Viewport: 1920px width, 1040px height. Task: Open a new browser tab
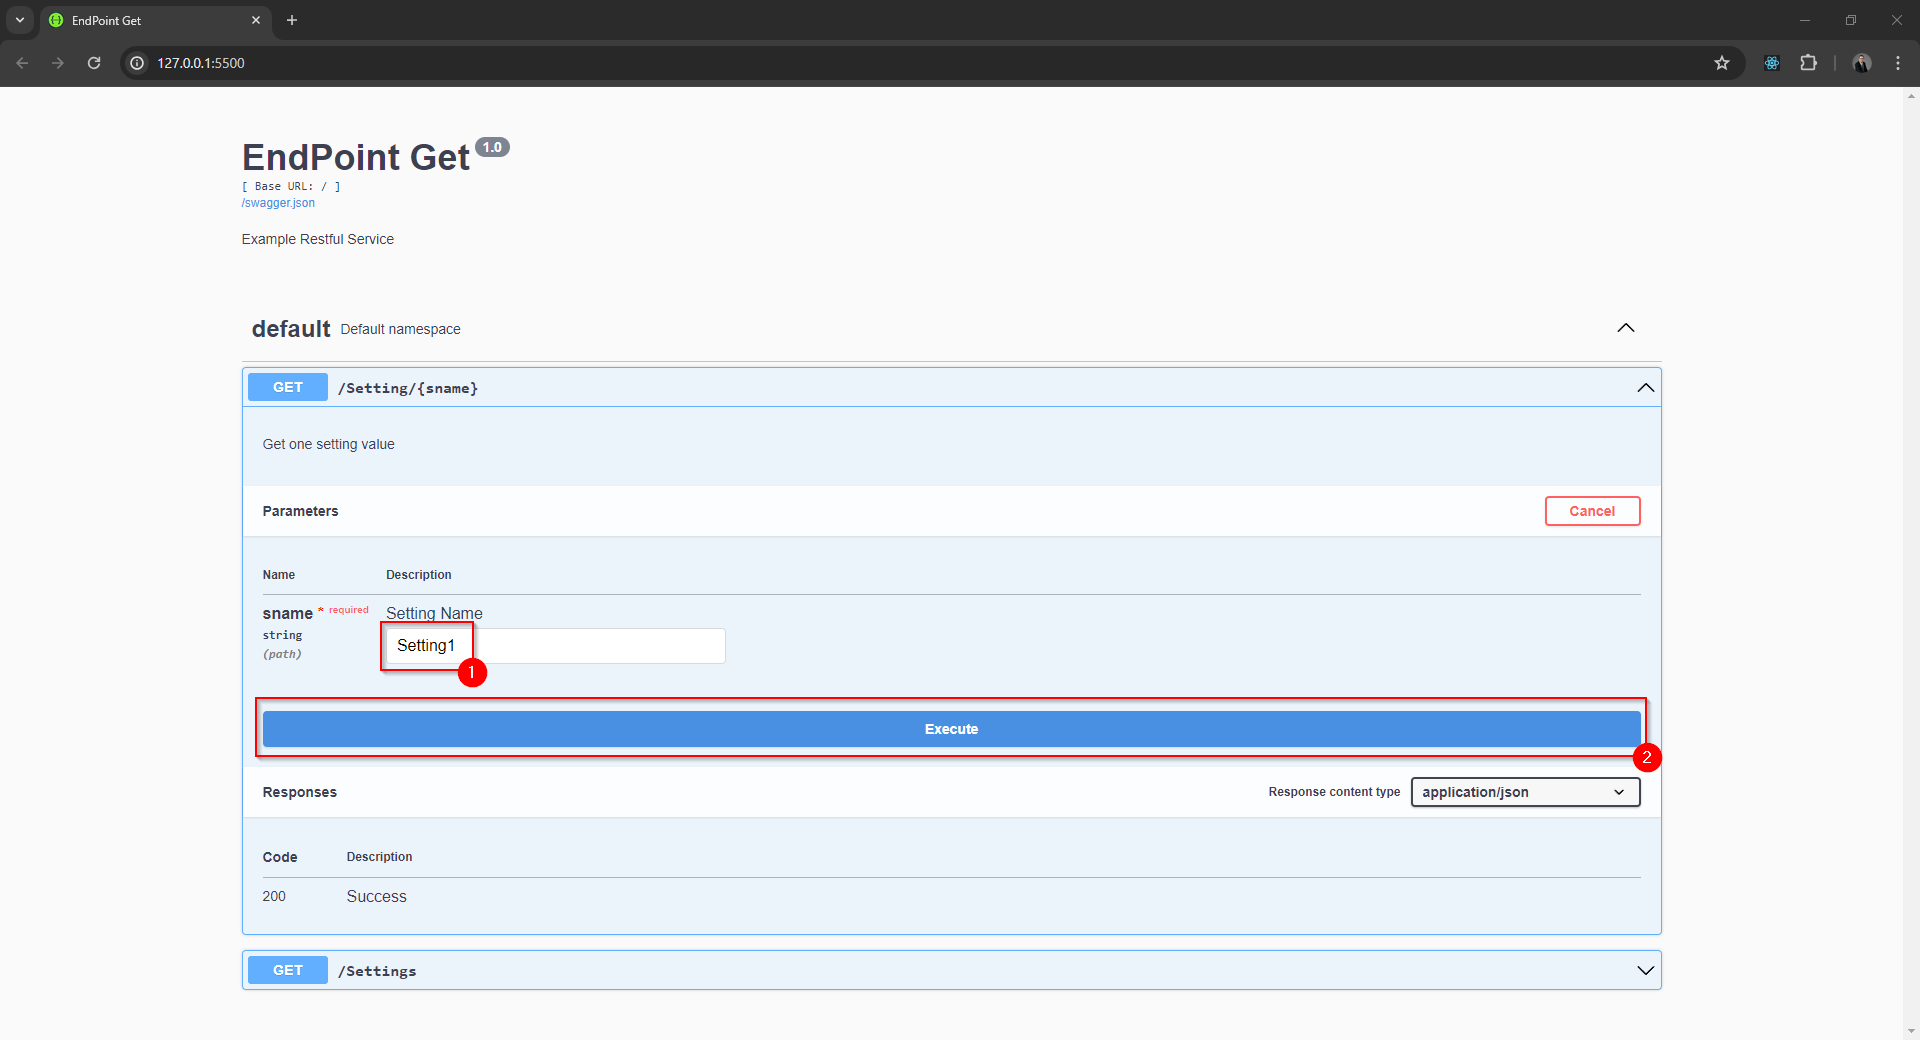click(x=292, y=20)
